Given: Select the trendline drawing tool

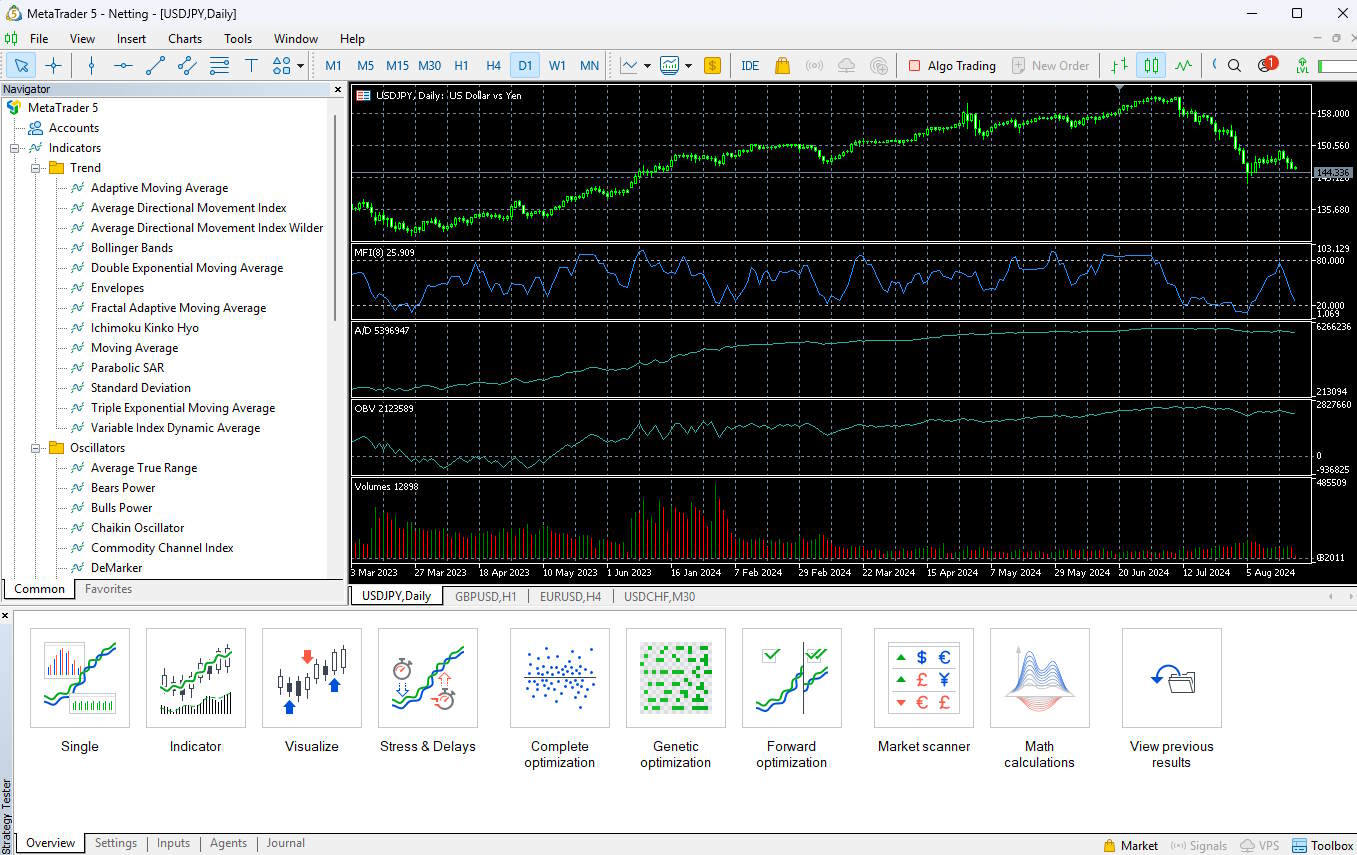Looking at the screenshot, I should pos(155,66).
